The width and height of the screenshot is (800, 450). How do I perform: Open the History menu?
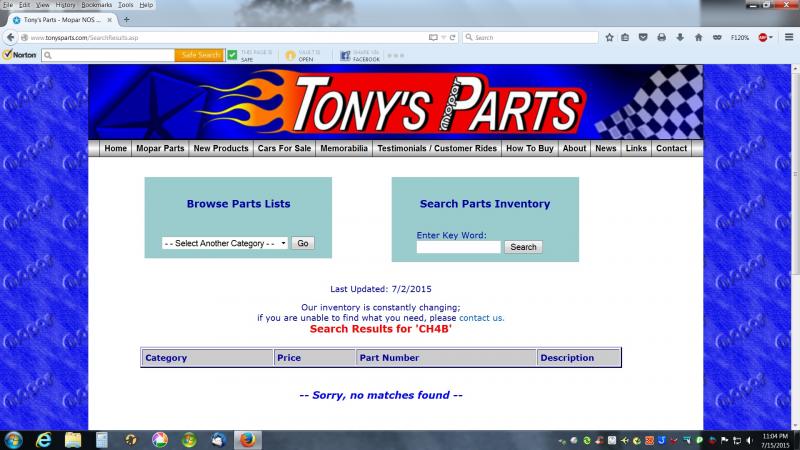click(65, 5)
